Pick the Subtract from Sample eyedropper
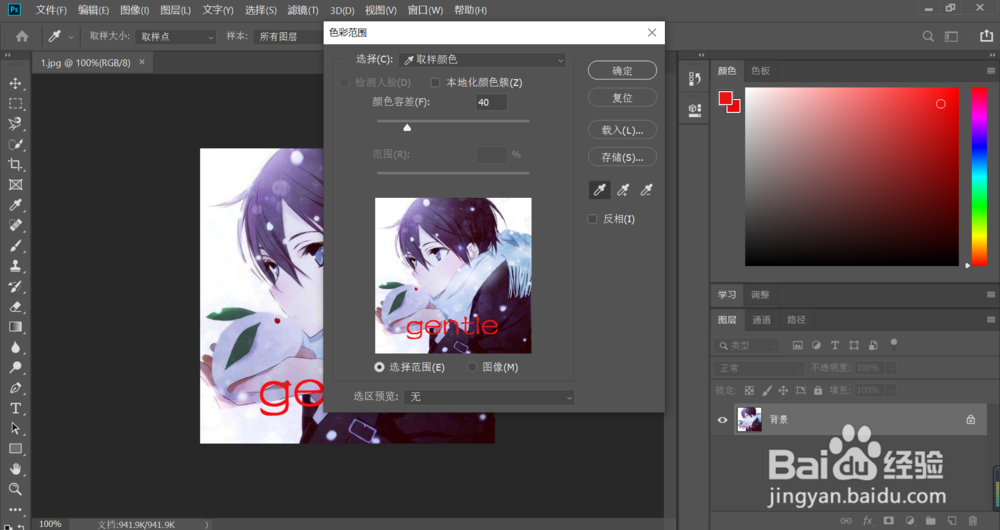Screen dimensions: 1000x530 tap(647, 189)
